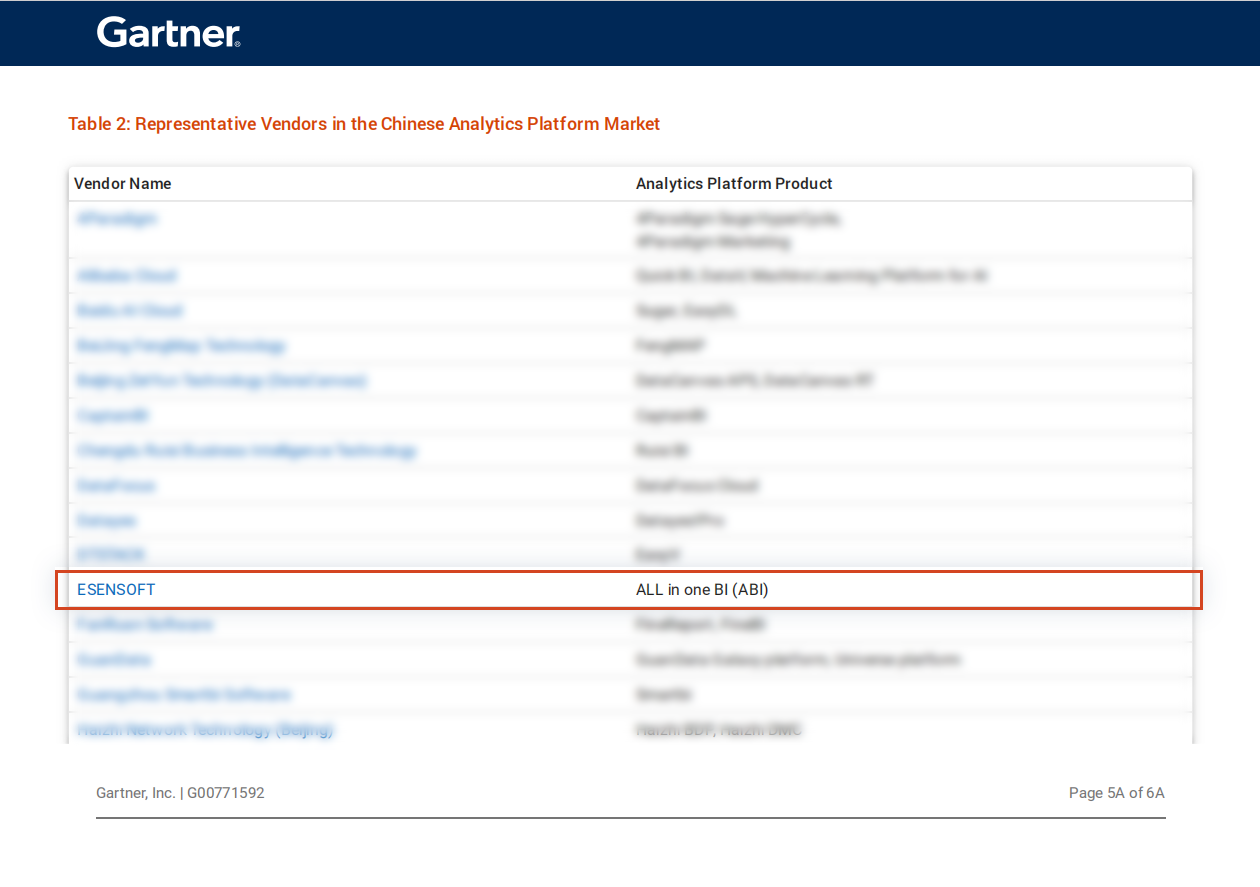Open the FanRuan Software vendor link

145,624
